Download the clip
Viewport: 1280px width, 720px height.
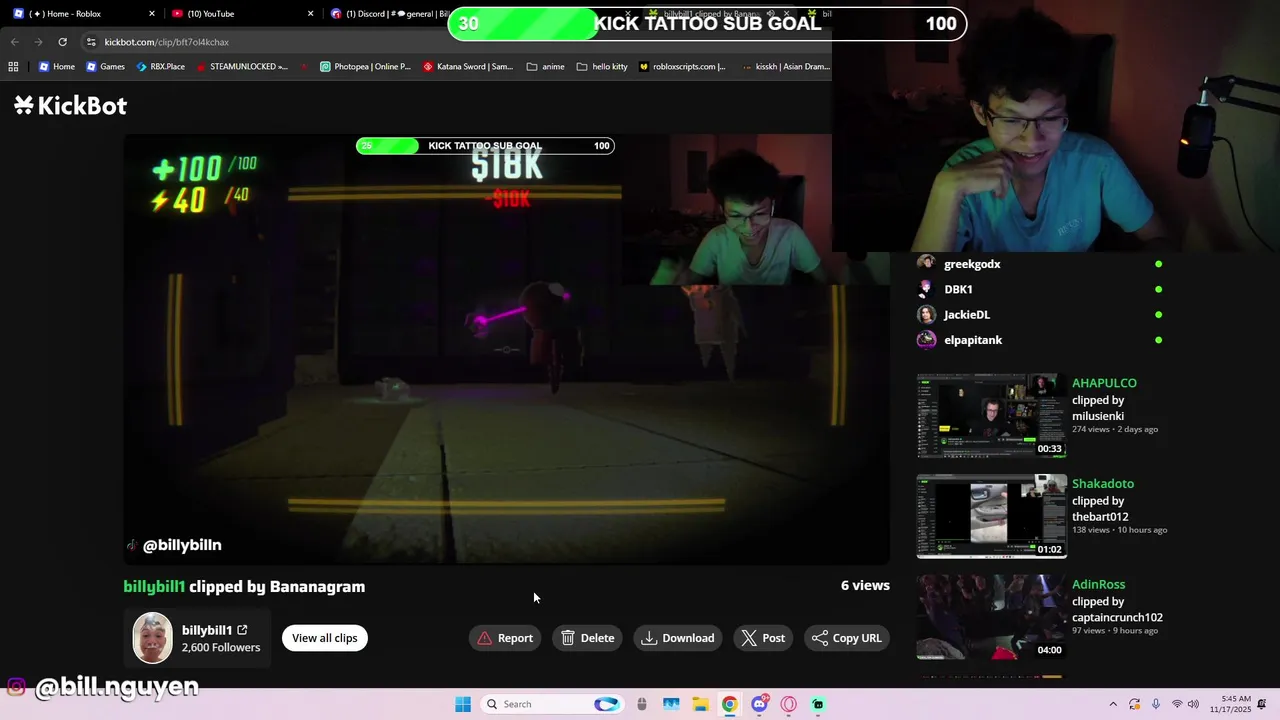click(678, 638)
